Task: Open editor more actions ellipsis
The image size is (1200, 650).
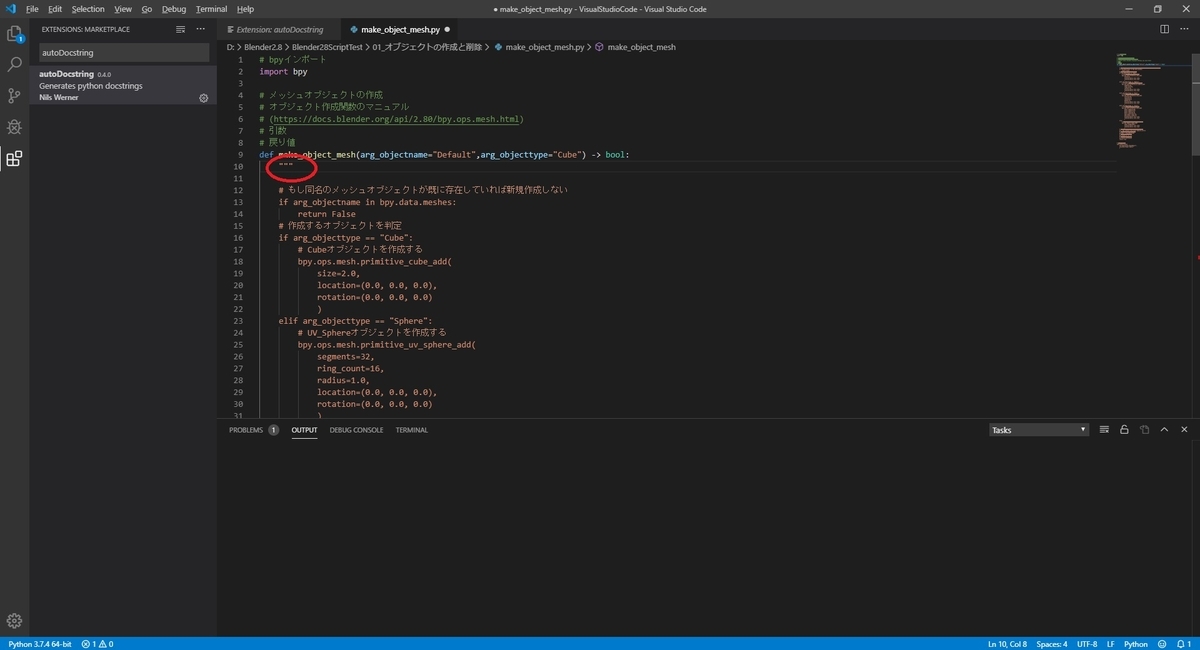Action: pos(1184,29)
